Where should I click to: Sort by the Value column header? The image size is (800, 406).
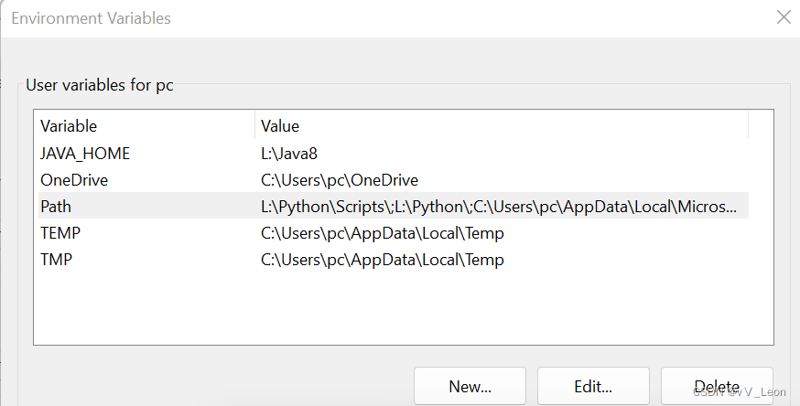pos(502,126)
